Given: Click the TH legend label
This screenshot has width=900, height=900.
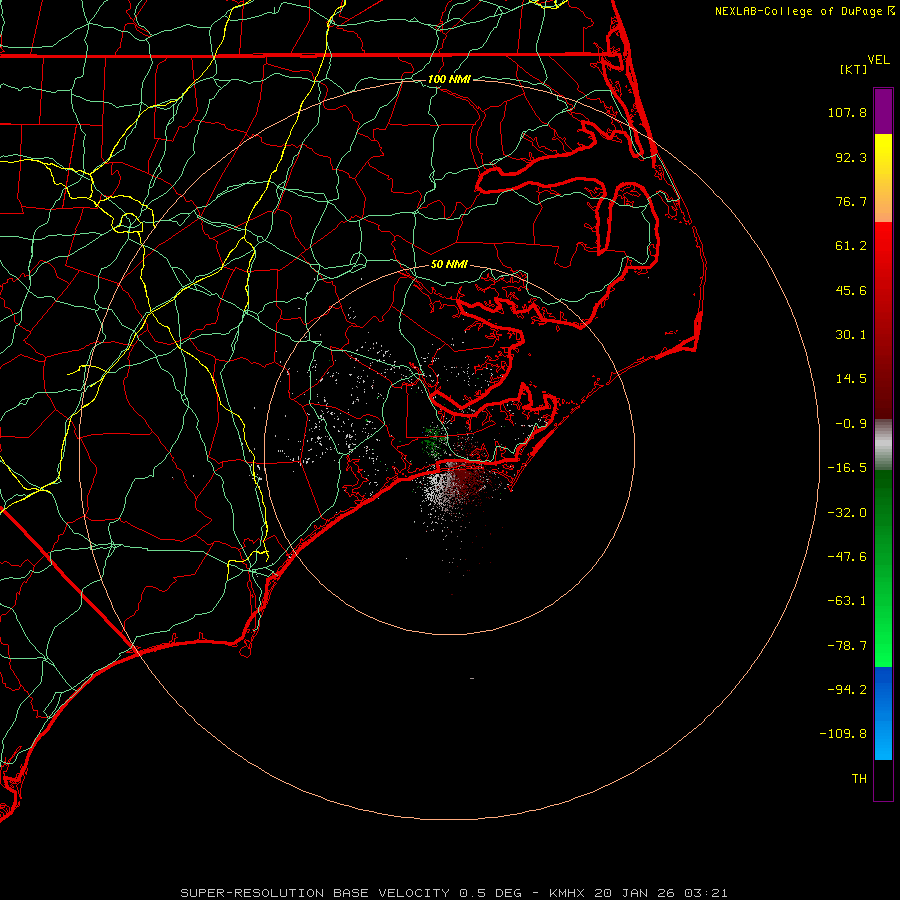Looking at the screenshot, I should (859, 779).
